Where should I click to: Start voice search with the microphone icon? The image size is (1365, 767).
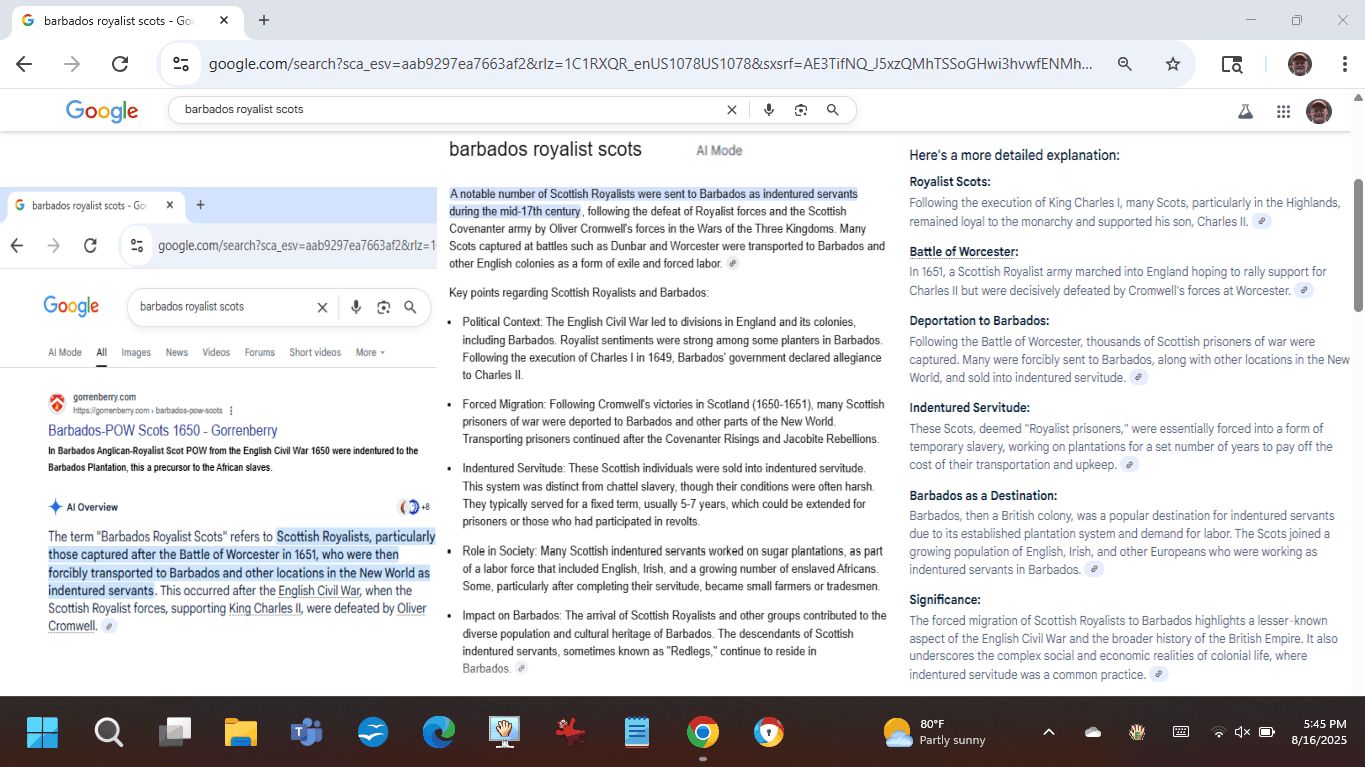pos(768,110)
